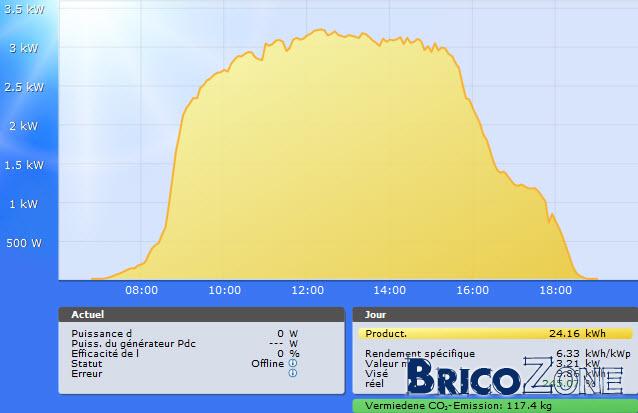Click the Offline status text
Image resolution: width=638 pixels, height=413 pixels.
(x=267, y=363)
